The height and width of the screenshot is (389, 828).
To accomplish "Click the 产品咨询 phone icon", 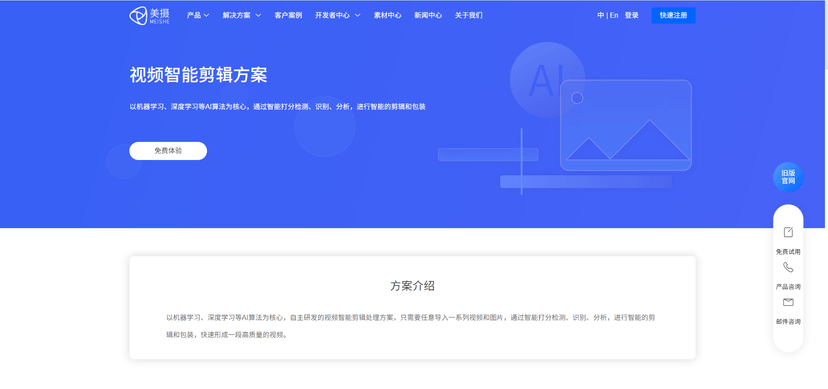I will coord(788,268).
